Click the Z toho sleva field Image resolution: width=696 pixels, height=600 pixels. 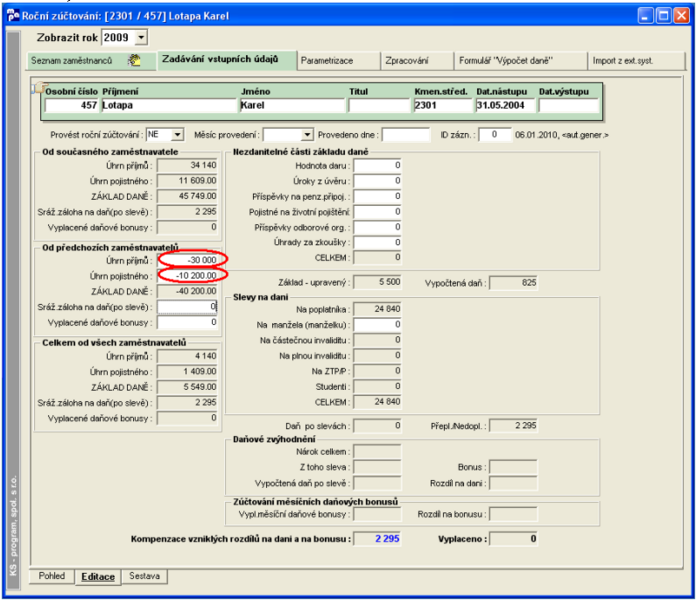pos(377,467)
